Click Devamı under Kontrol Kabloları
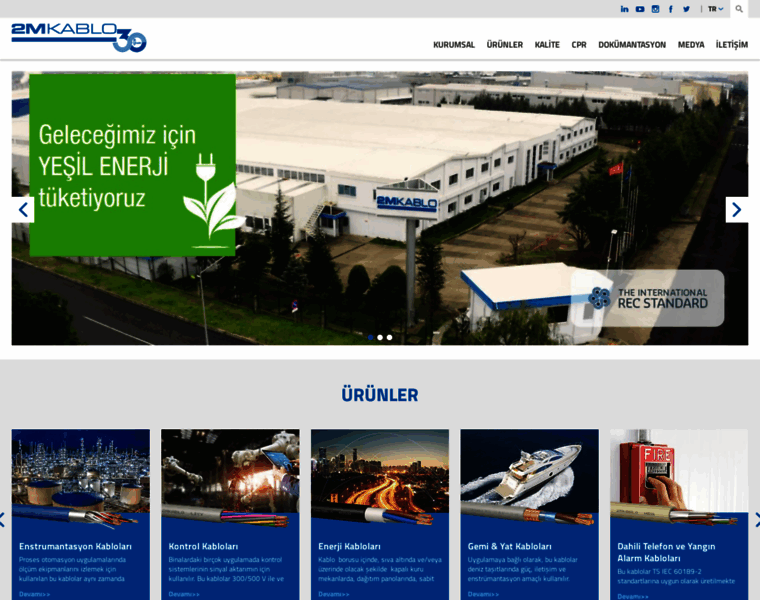 (x=184, y=594)
